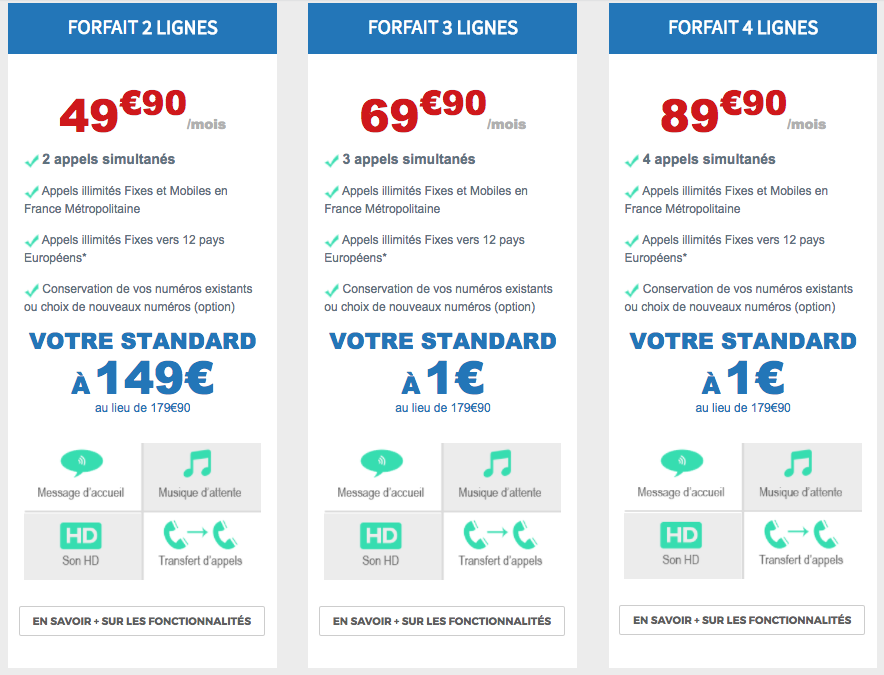Open fonctionnalités details for Forfait 2 Lignes

point(142,621)
